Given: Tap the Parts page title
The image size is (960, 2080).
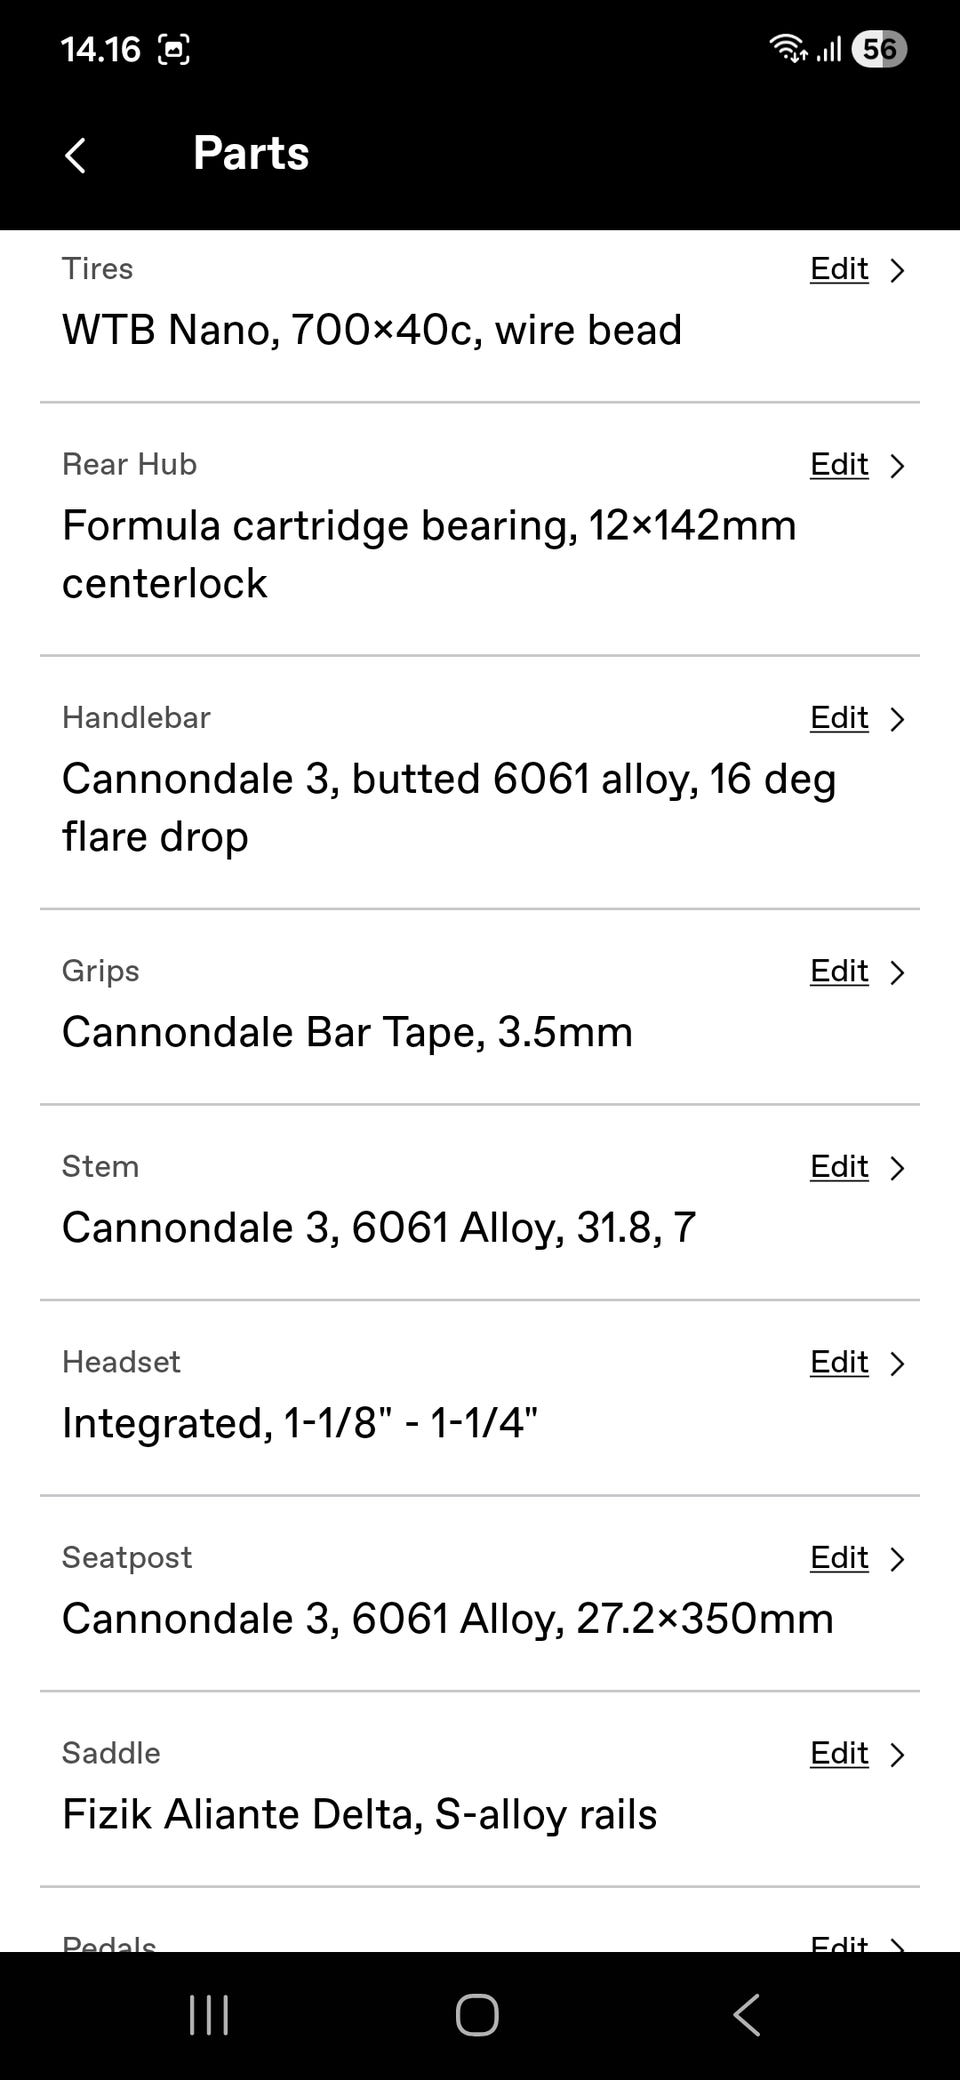Looking at the screenshot, I should 251,153.
